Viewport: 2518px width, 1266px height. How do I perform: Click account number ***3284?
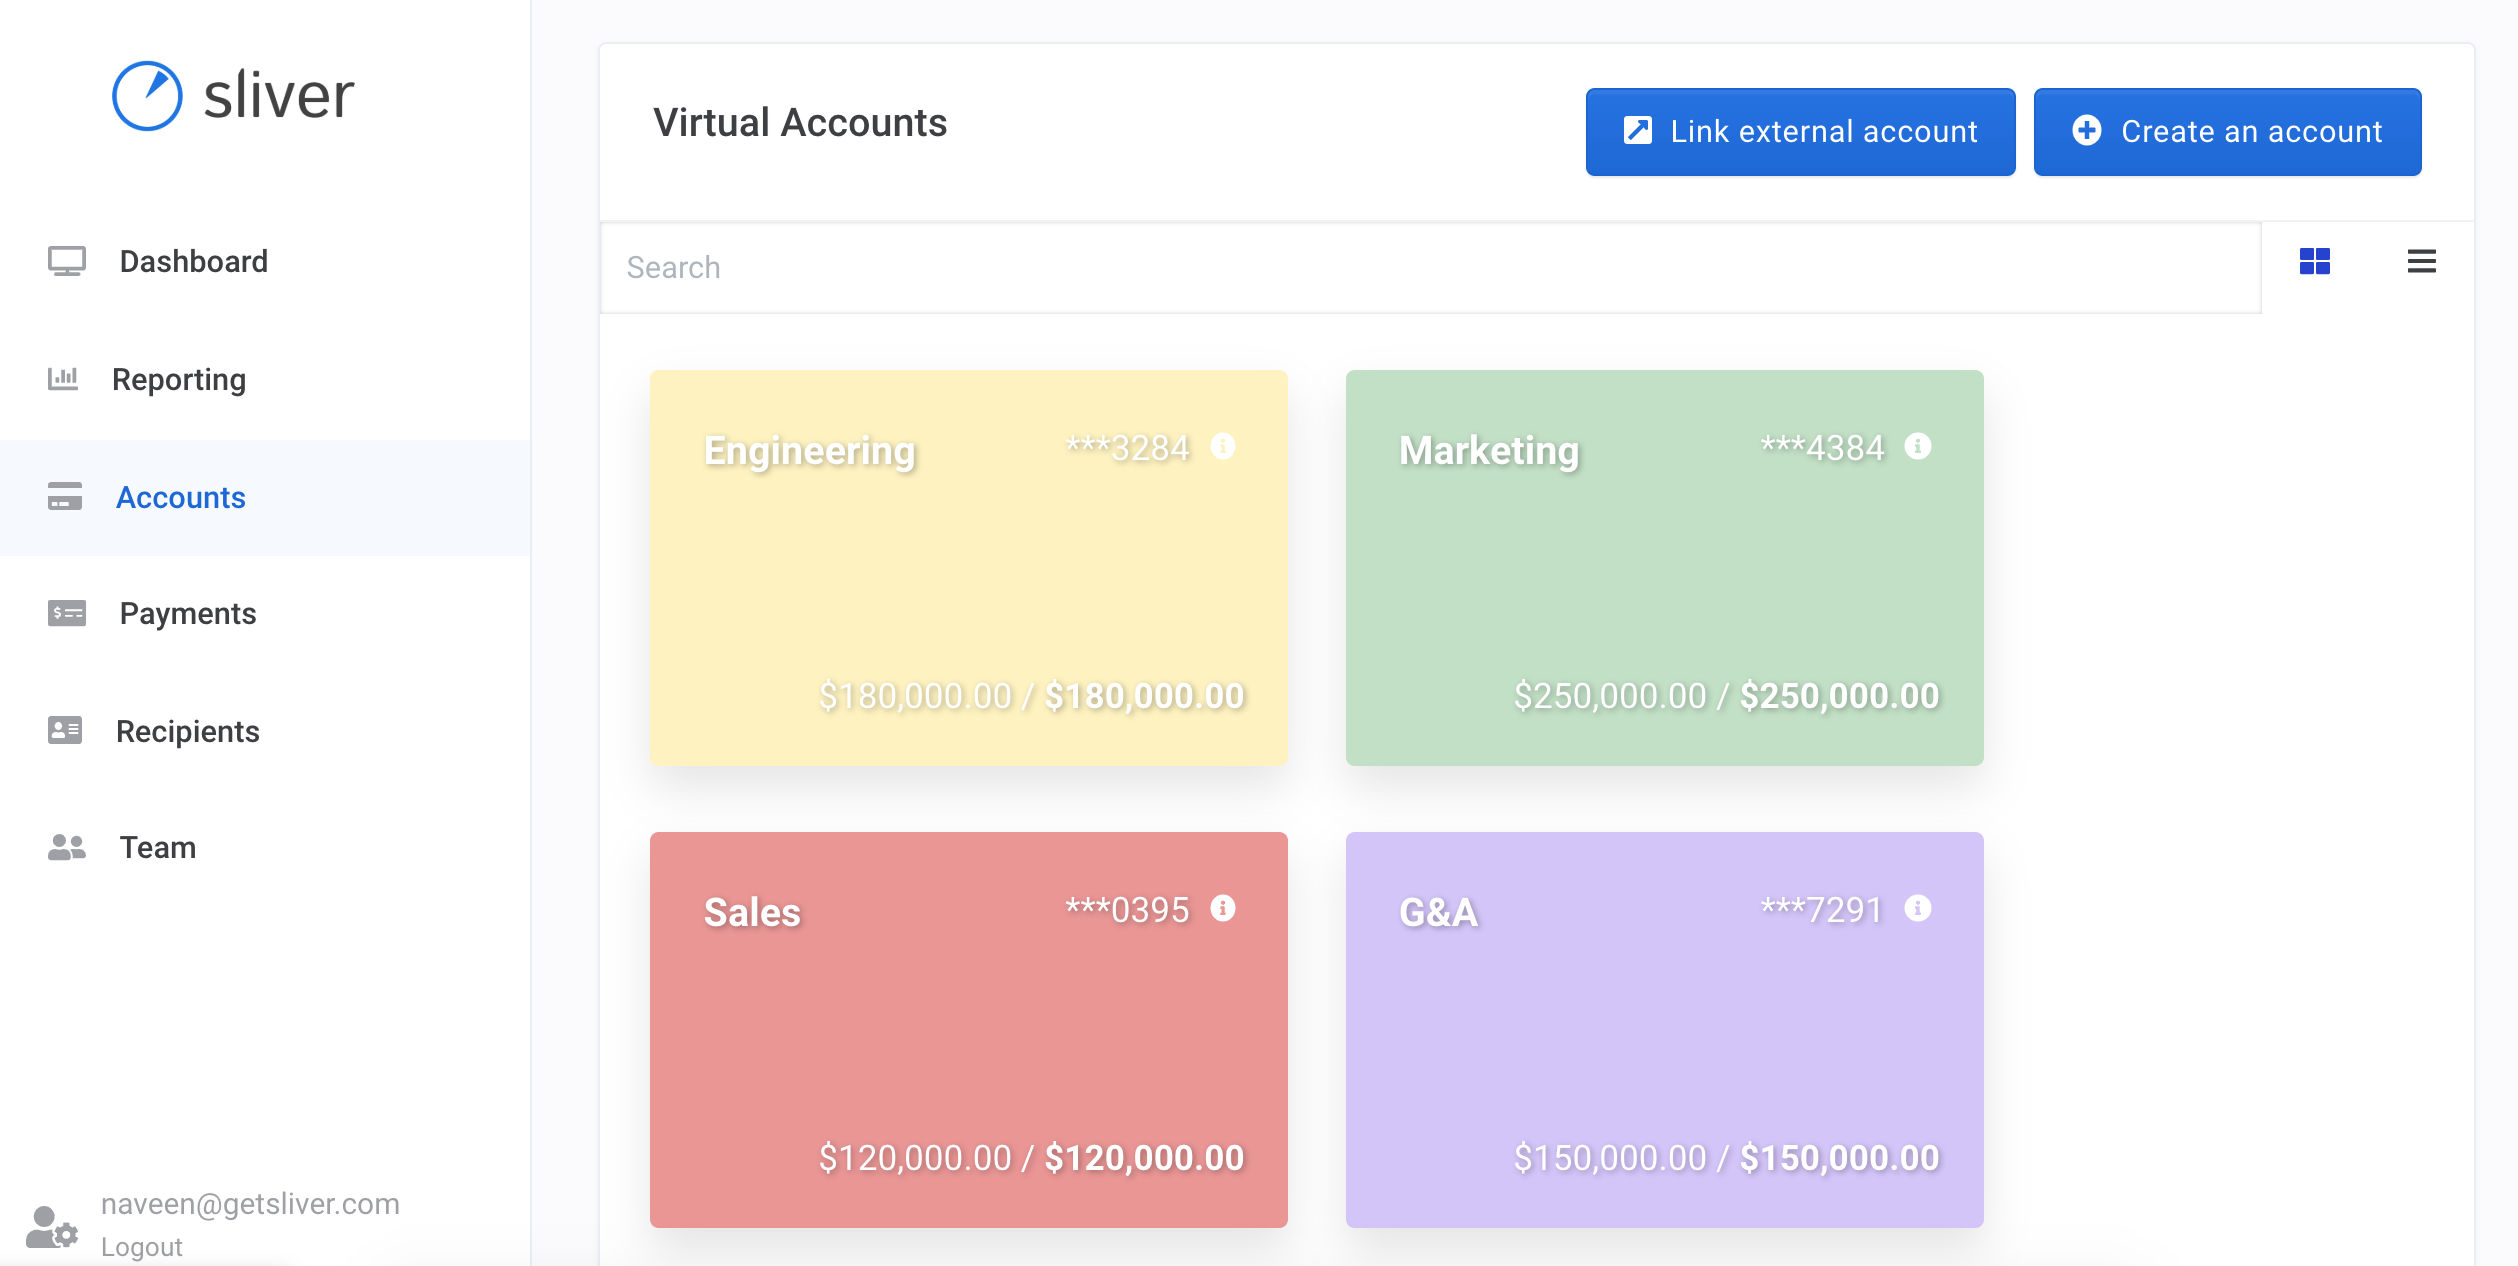1127,448
